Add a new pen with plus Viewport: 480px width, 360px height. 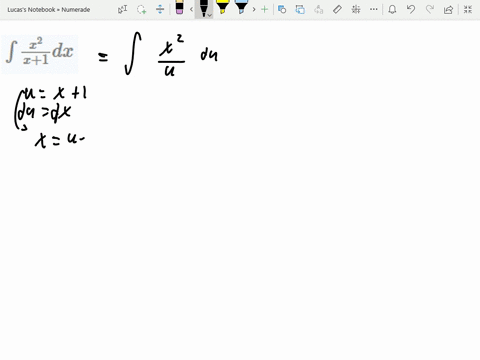[264, 9]
